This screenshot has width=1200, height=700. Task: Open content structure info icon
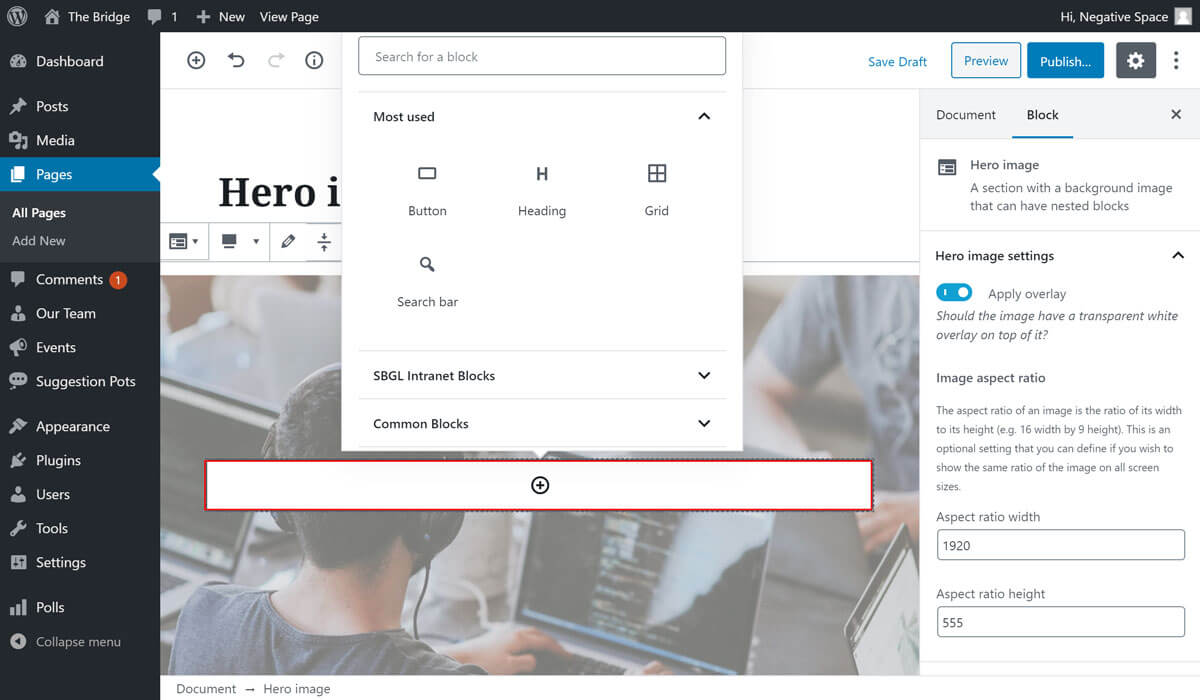(x=314, y=61)
